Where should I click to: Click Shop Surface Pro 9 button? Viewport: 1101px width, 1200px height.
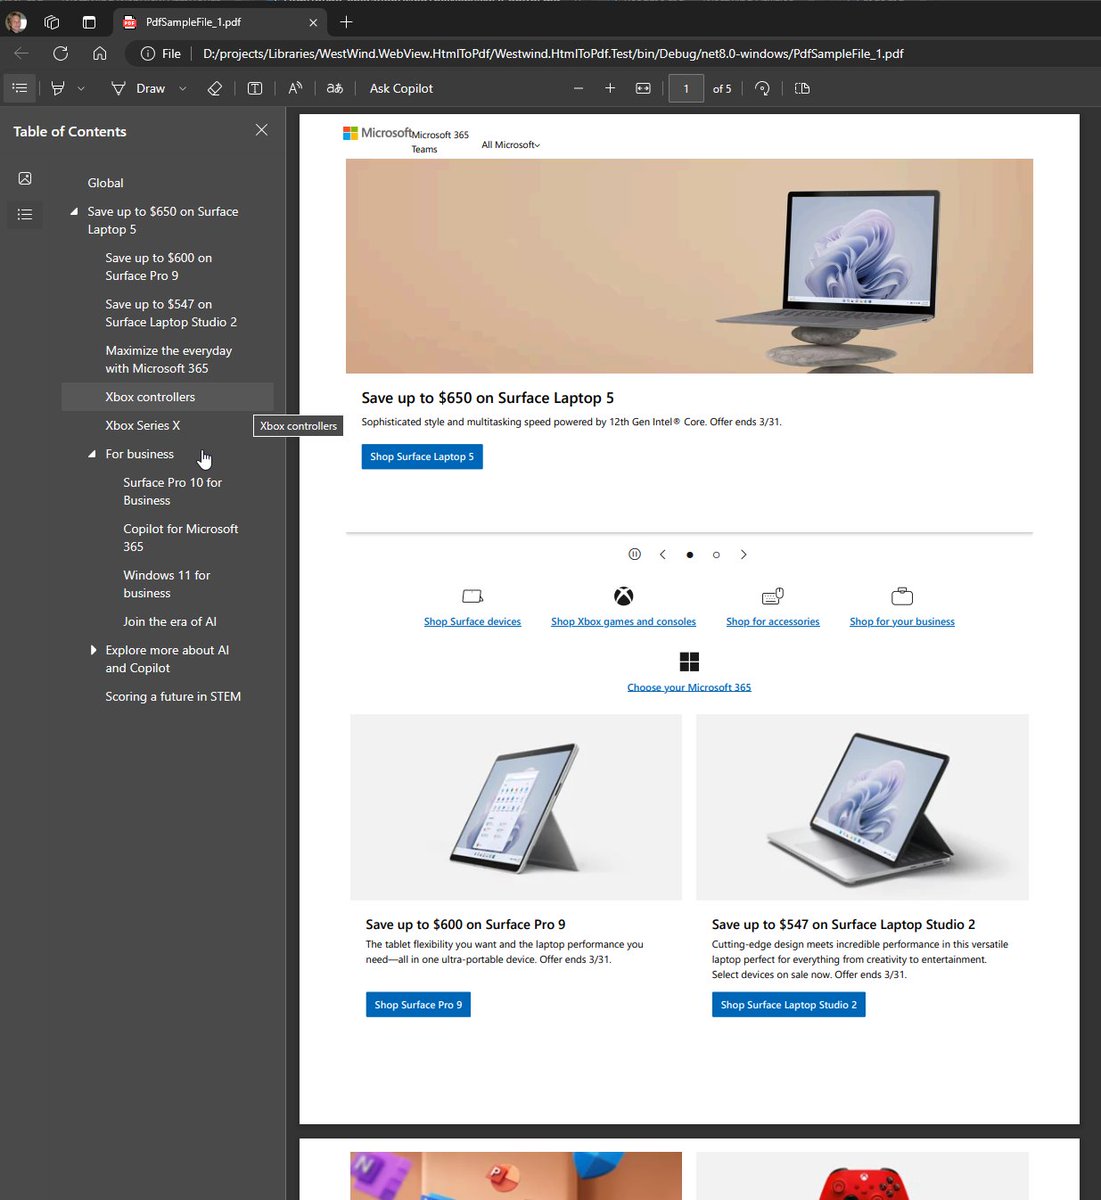point(418,1004)
